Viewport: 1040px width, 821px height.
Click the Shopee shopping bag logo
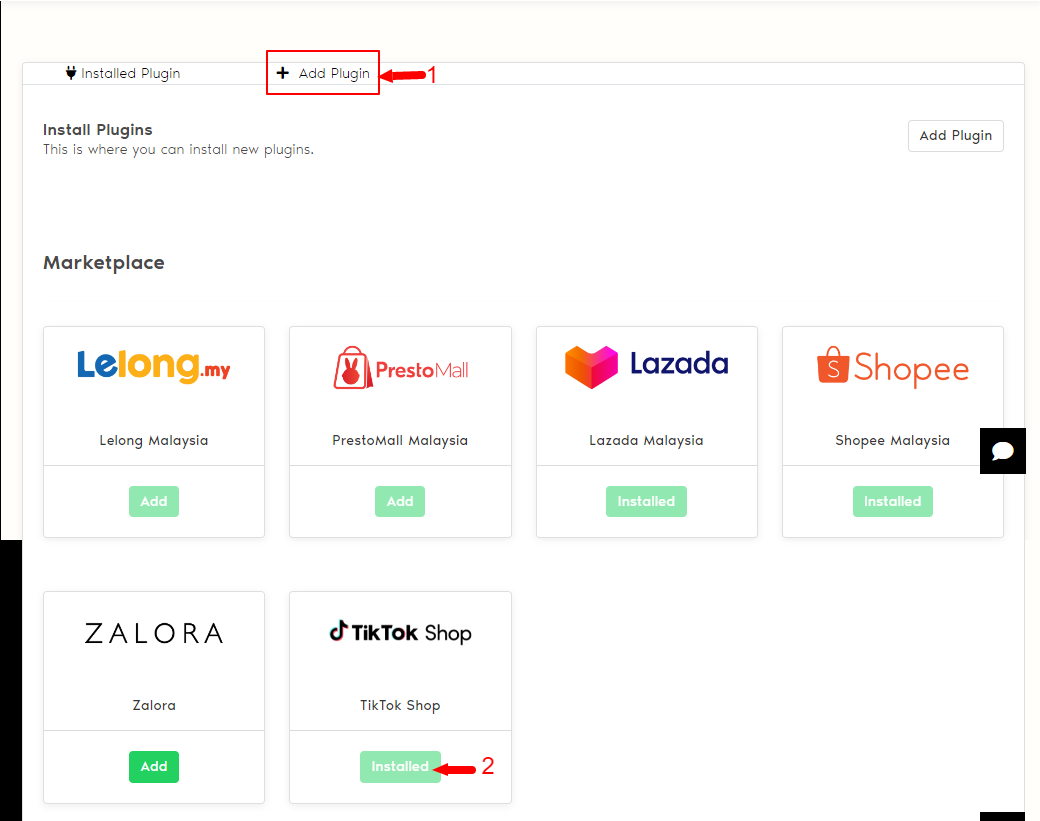click(x=833, y=367)
